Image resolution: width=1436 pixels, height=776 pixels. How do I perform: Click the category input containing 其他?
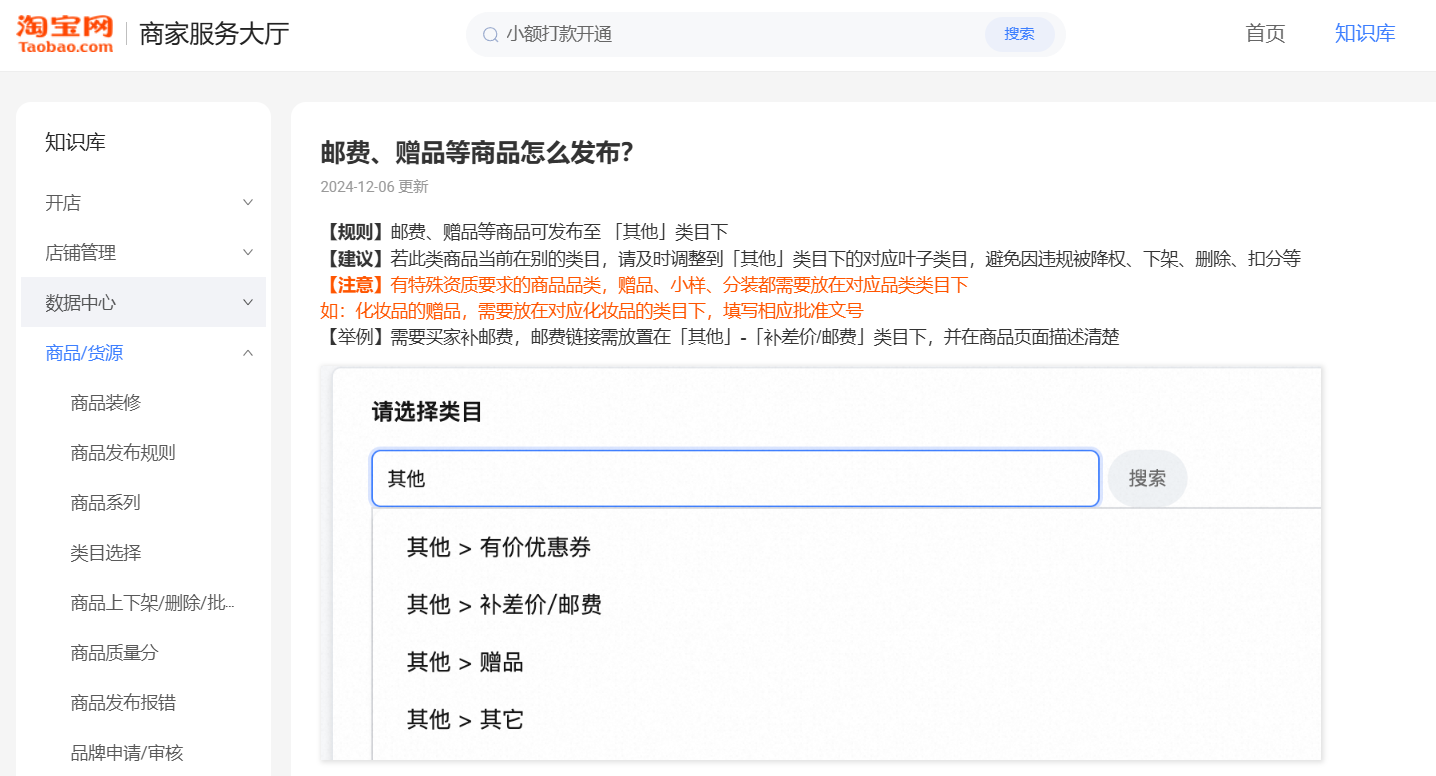(735, 478)
